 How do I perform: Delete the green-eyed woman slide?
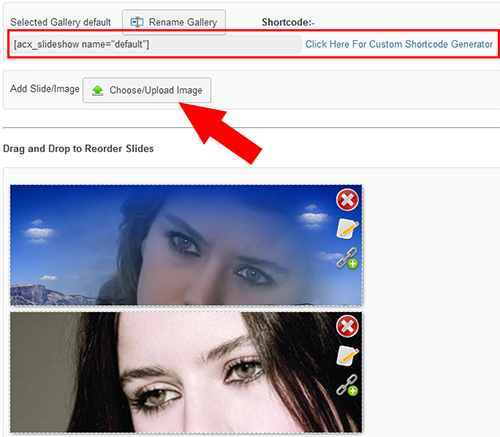pos(347,326)
